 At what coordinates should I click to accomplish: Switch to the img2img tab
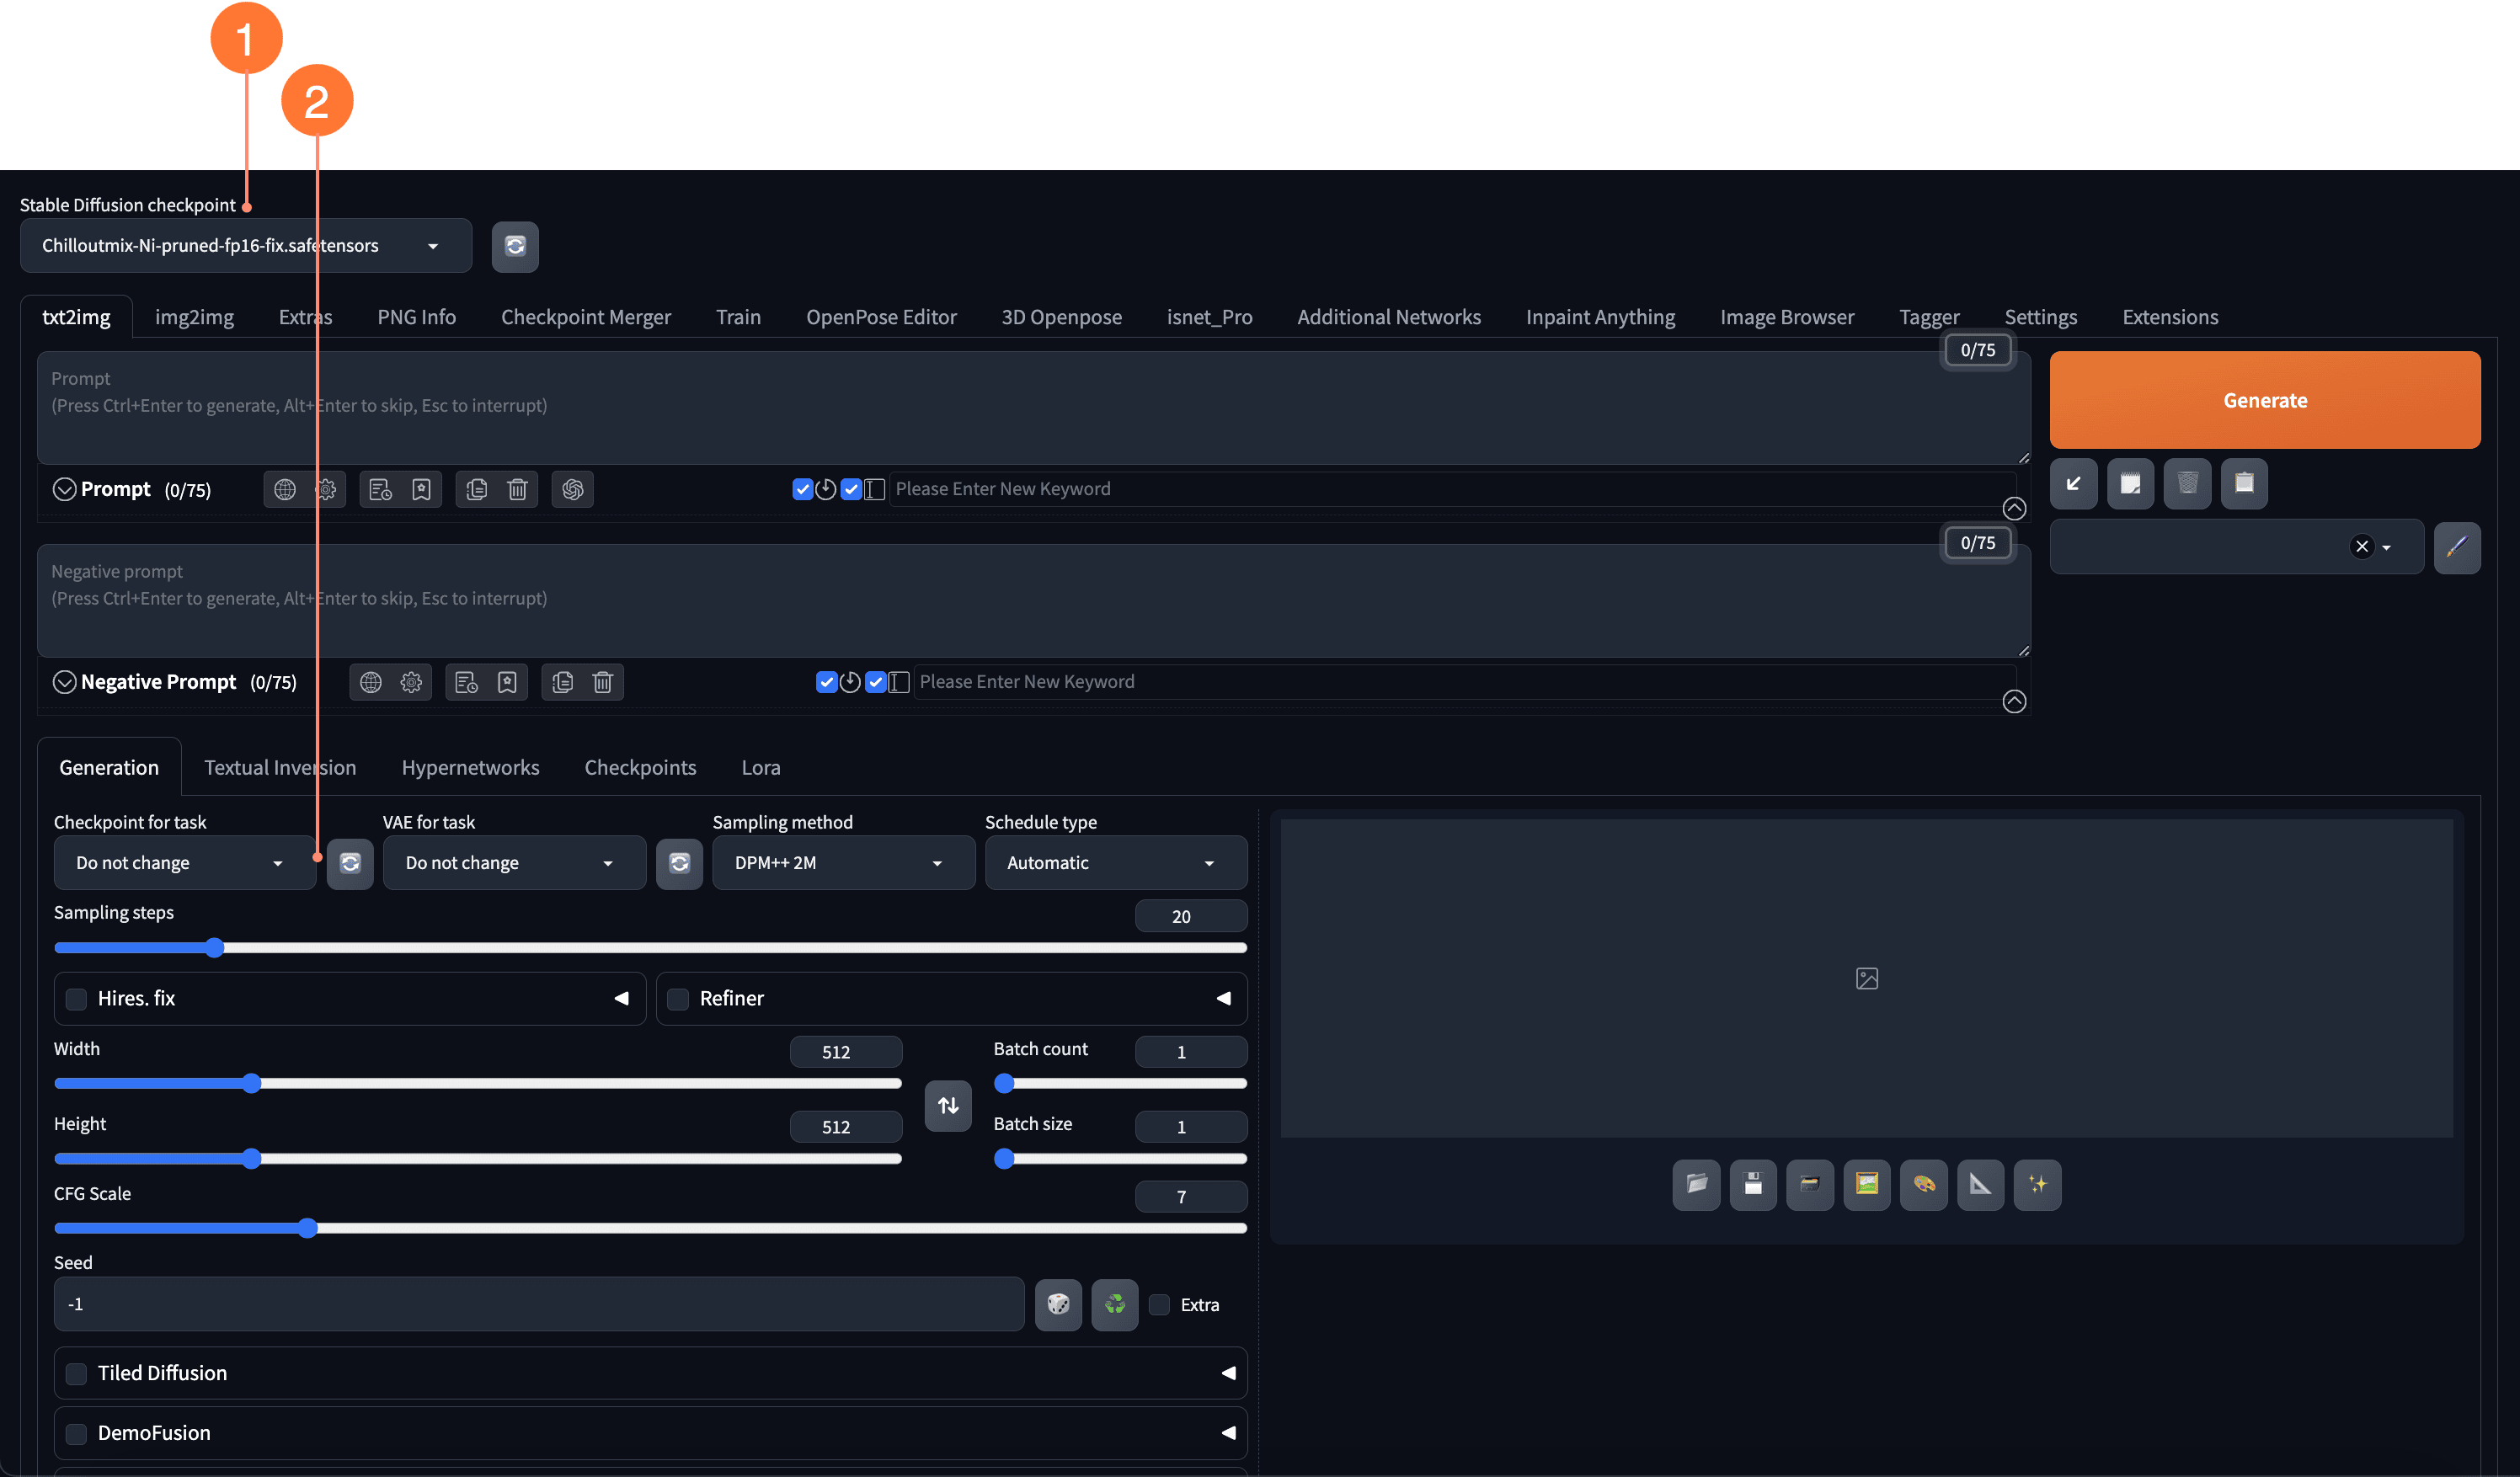tap(194, 317)
